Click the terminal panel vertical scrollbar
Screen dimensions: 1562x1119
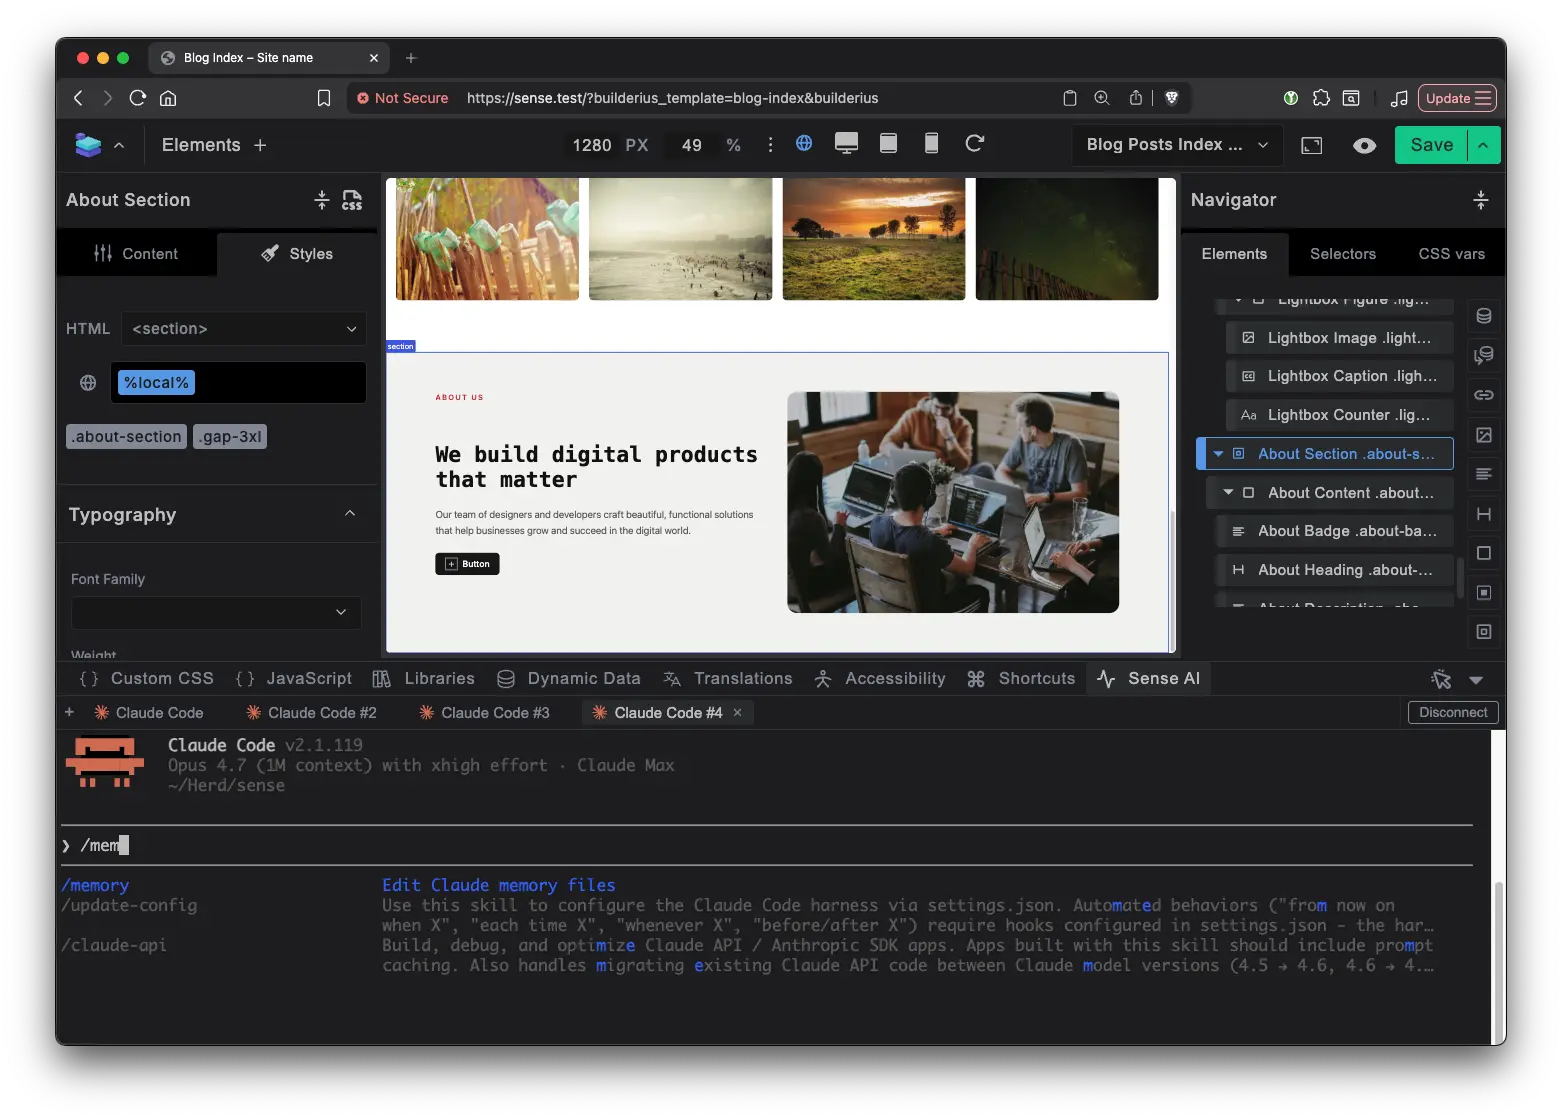click(1497, 960)
